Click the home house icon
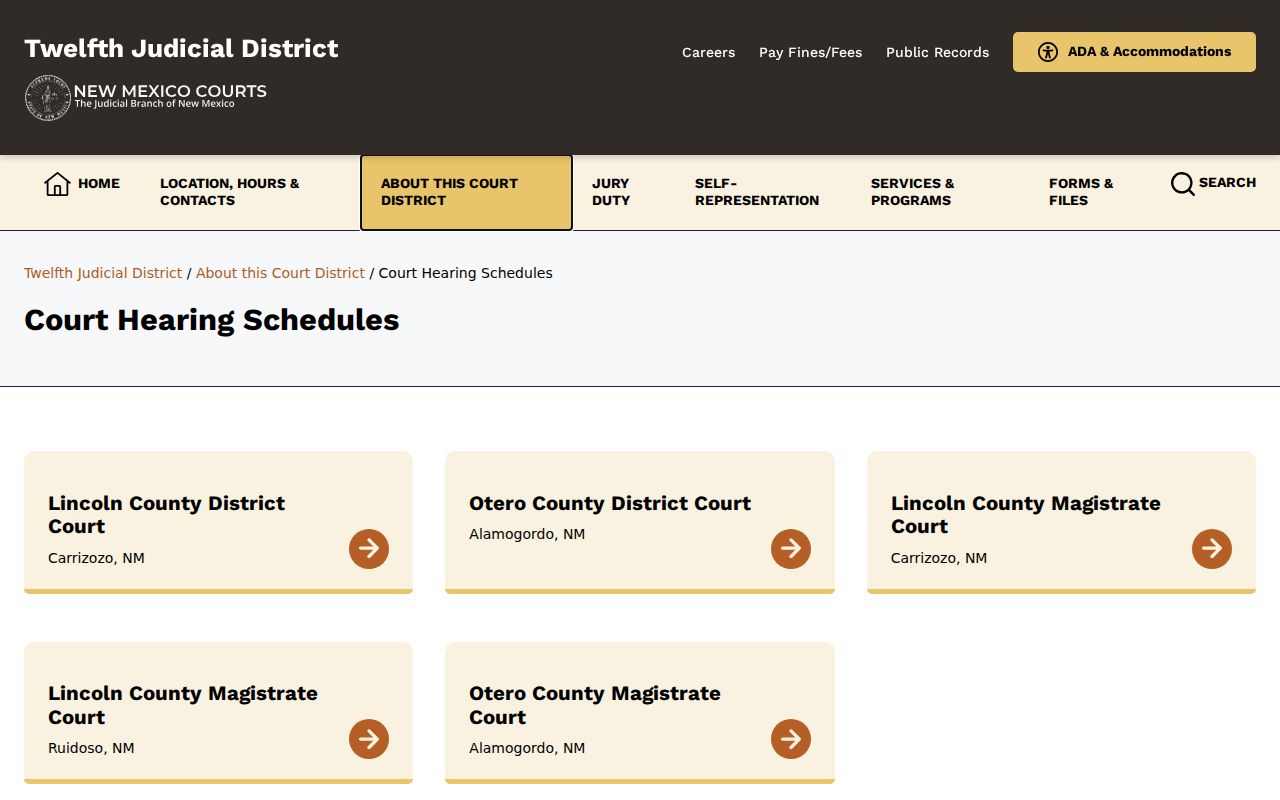 pos(57,184)
